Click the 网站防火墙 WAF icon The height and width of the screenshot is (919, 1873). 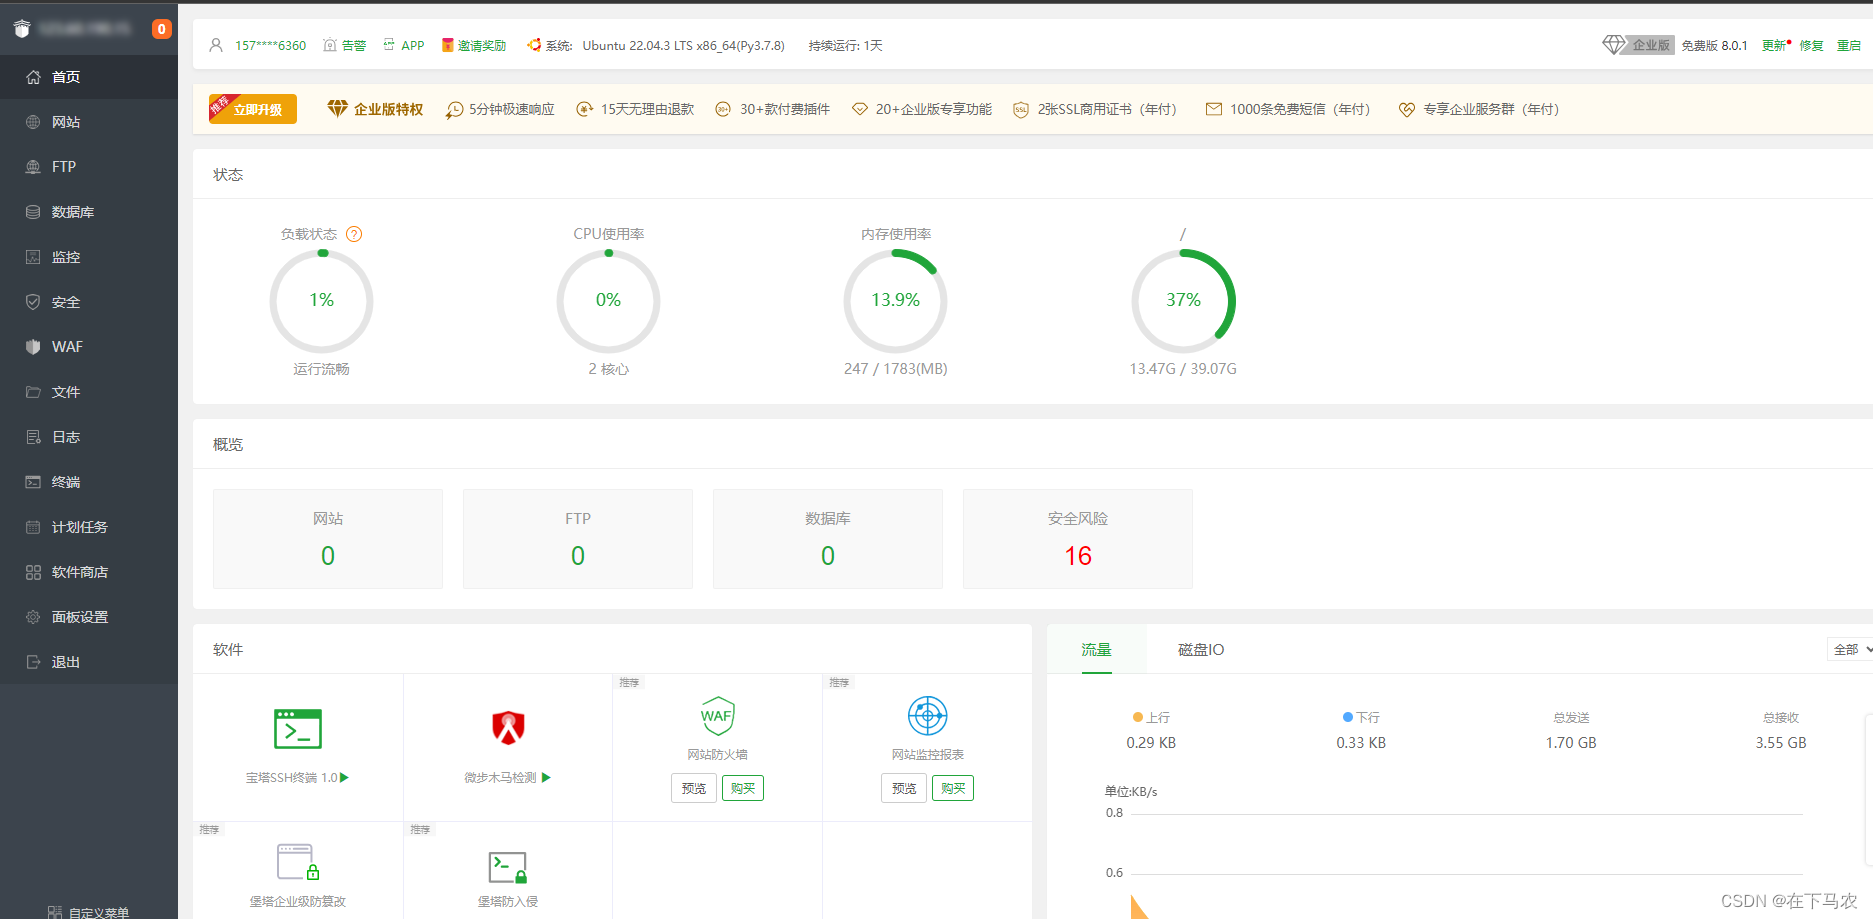click(718, 716)
